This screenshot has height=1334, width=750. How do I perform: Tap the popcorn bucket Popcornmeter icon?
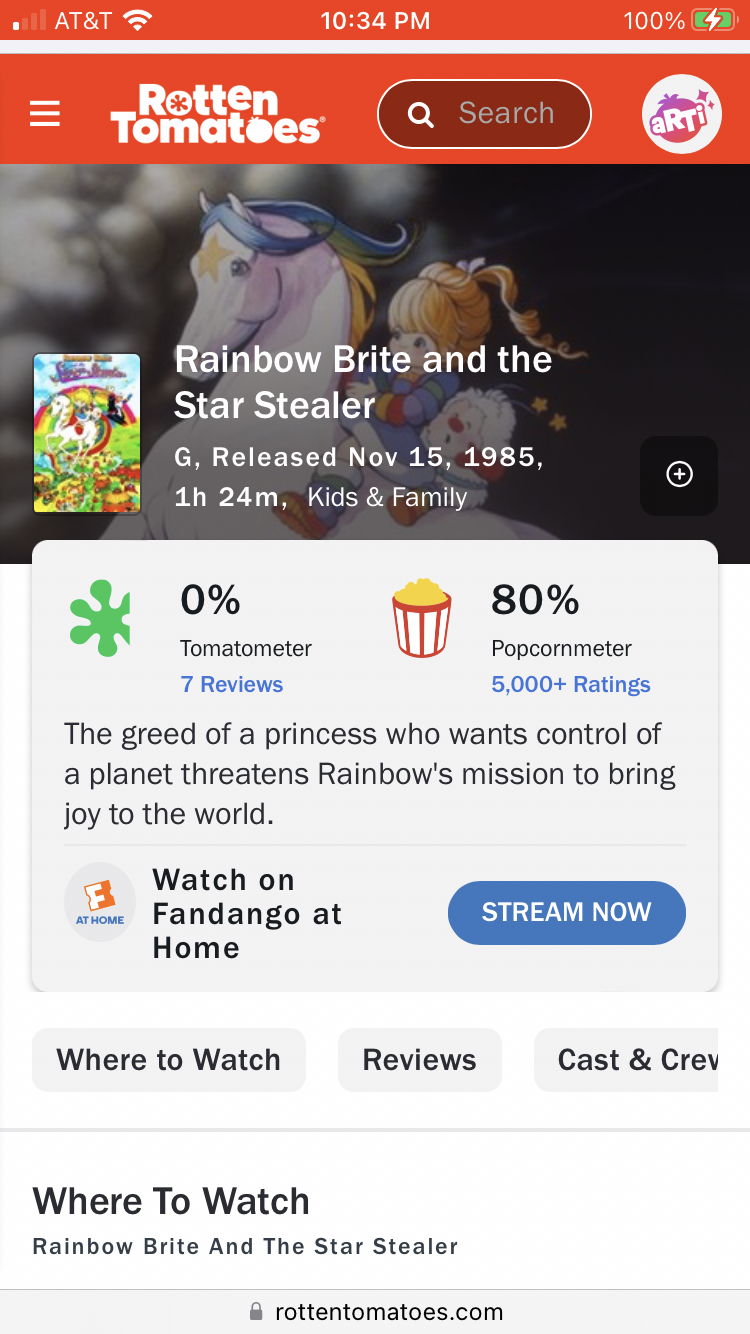tap(421, 619)
